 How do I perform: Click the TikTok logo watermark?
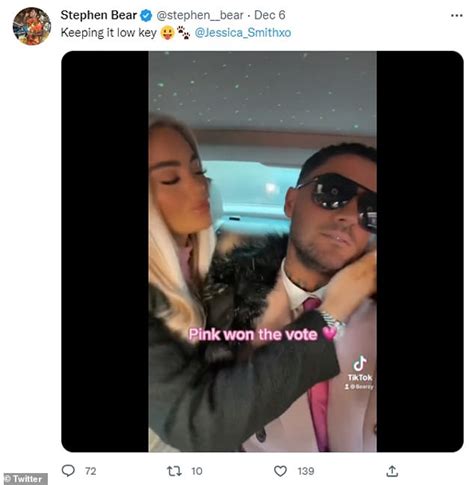click(x=360, y=369)
